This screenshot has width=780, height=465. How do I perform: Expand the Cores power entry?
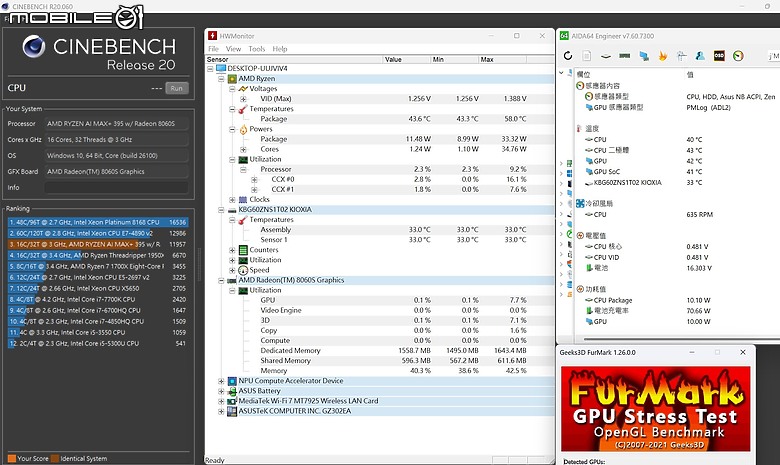pos(243,149)
